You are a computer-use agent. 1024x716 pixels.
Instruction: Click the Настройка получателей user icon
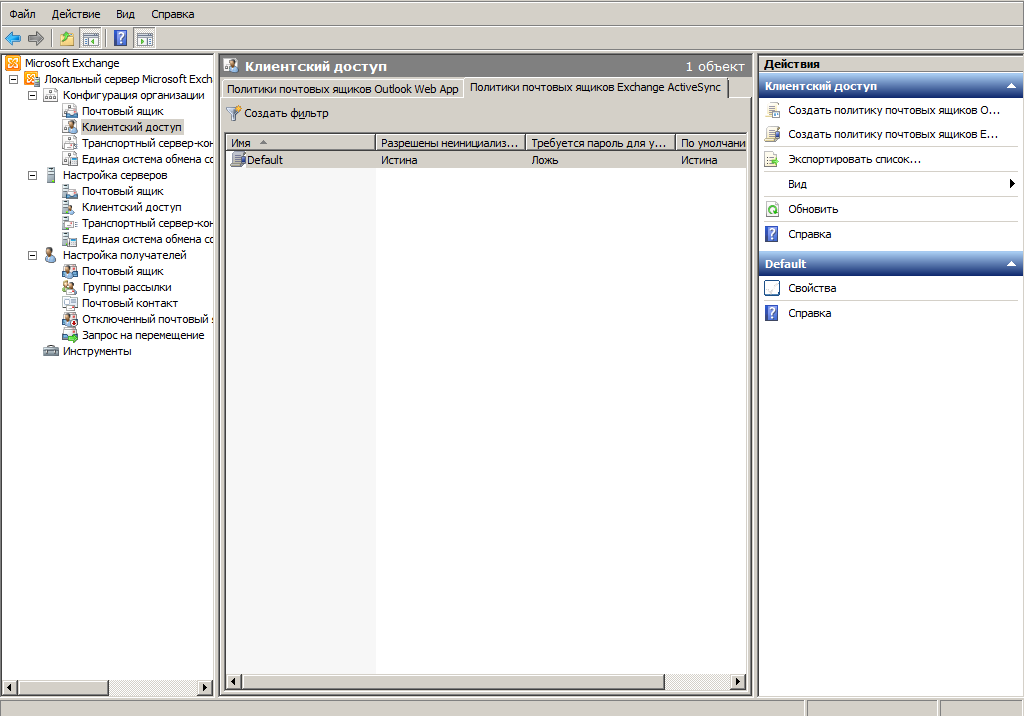(50, 255)
